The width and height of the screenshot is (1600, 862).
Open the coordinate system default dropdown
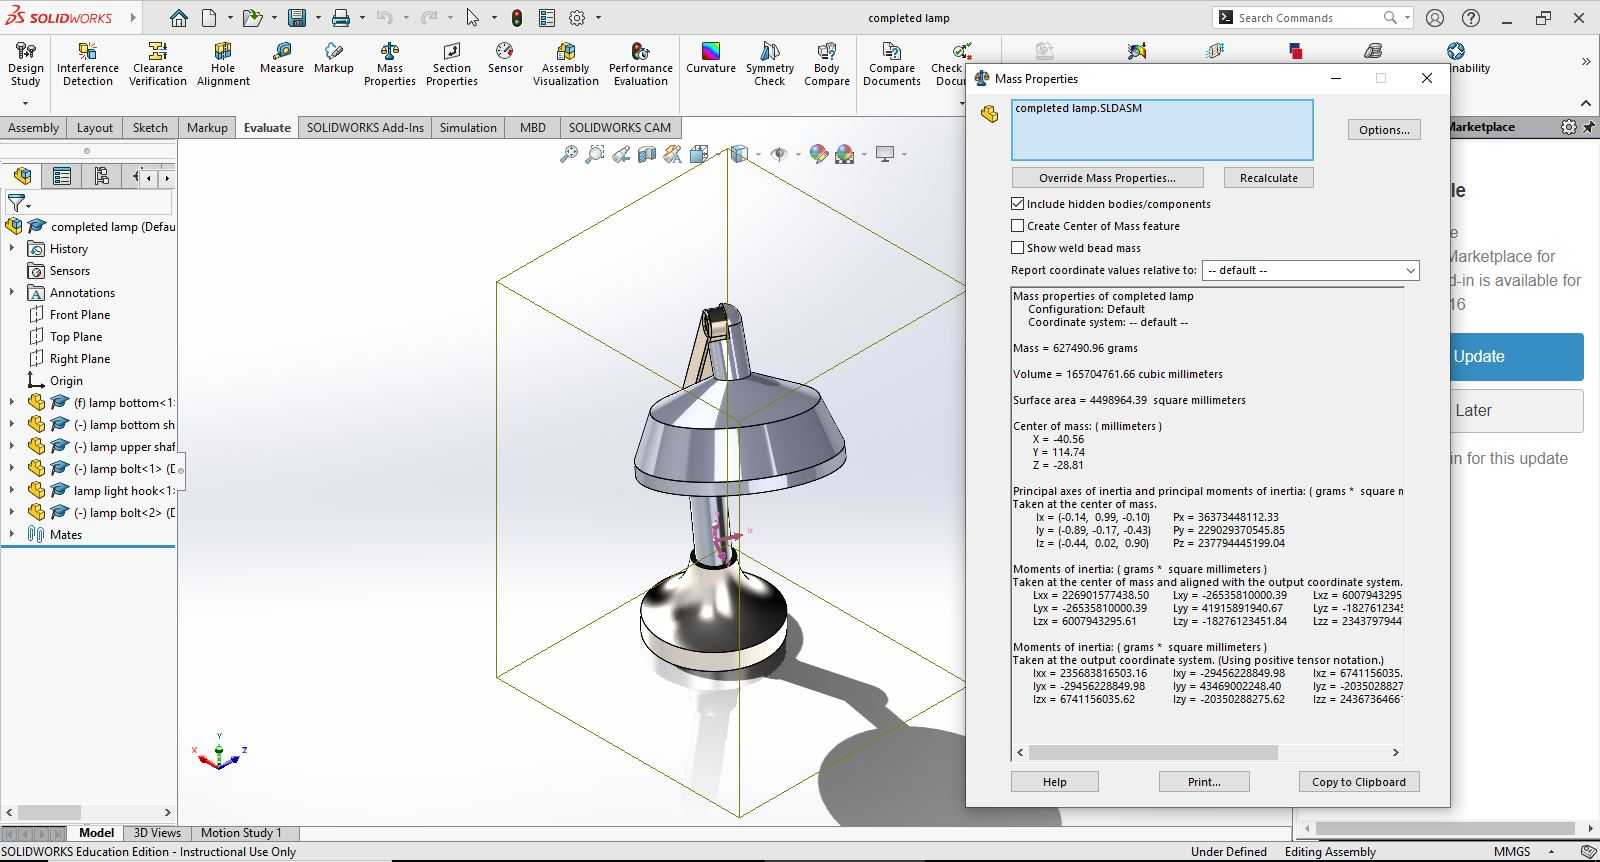coord(1310,270)
